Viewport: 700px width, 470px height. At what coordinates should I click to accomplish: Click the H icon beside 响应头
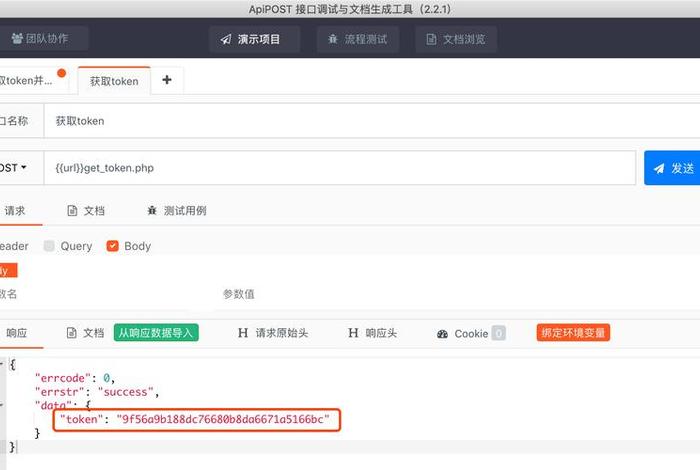click(x=353, y=334)
